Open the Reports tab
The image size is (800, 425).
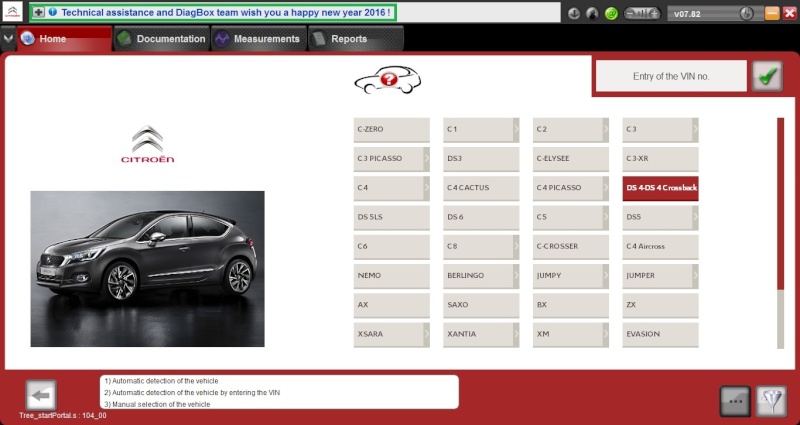[356, 39]
